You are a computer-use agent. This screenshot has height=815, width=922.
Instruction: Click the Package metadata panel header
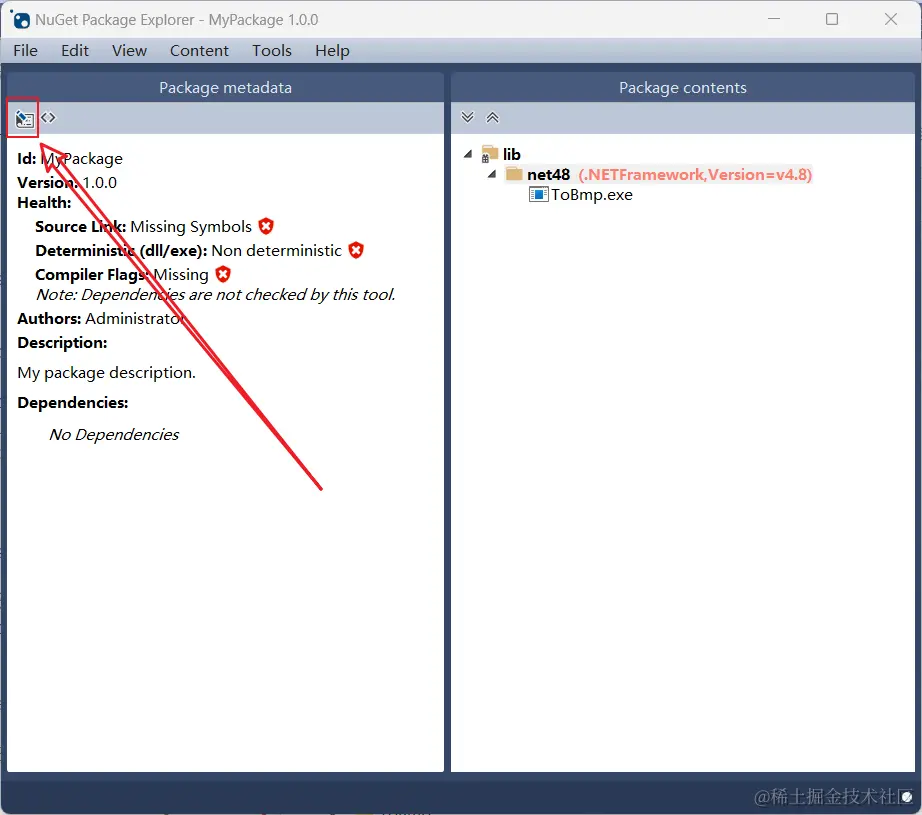click(x=225, y=88)
